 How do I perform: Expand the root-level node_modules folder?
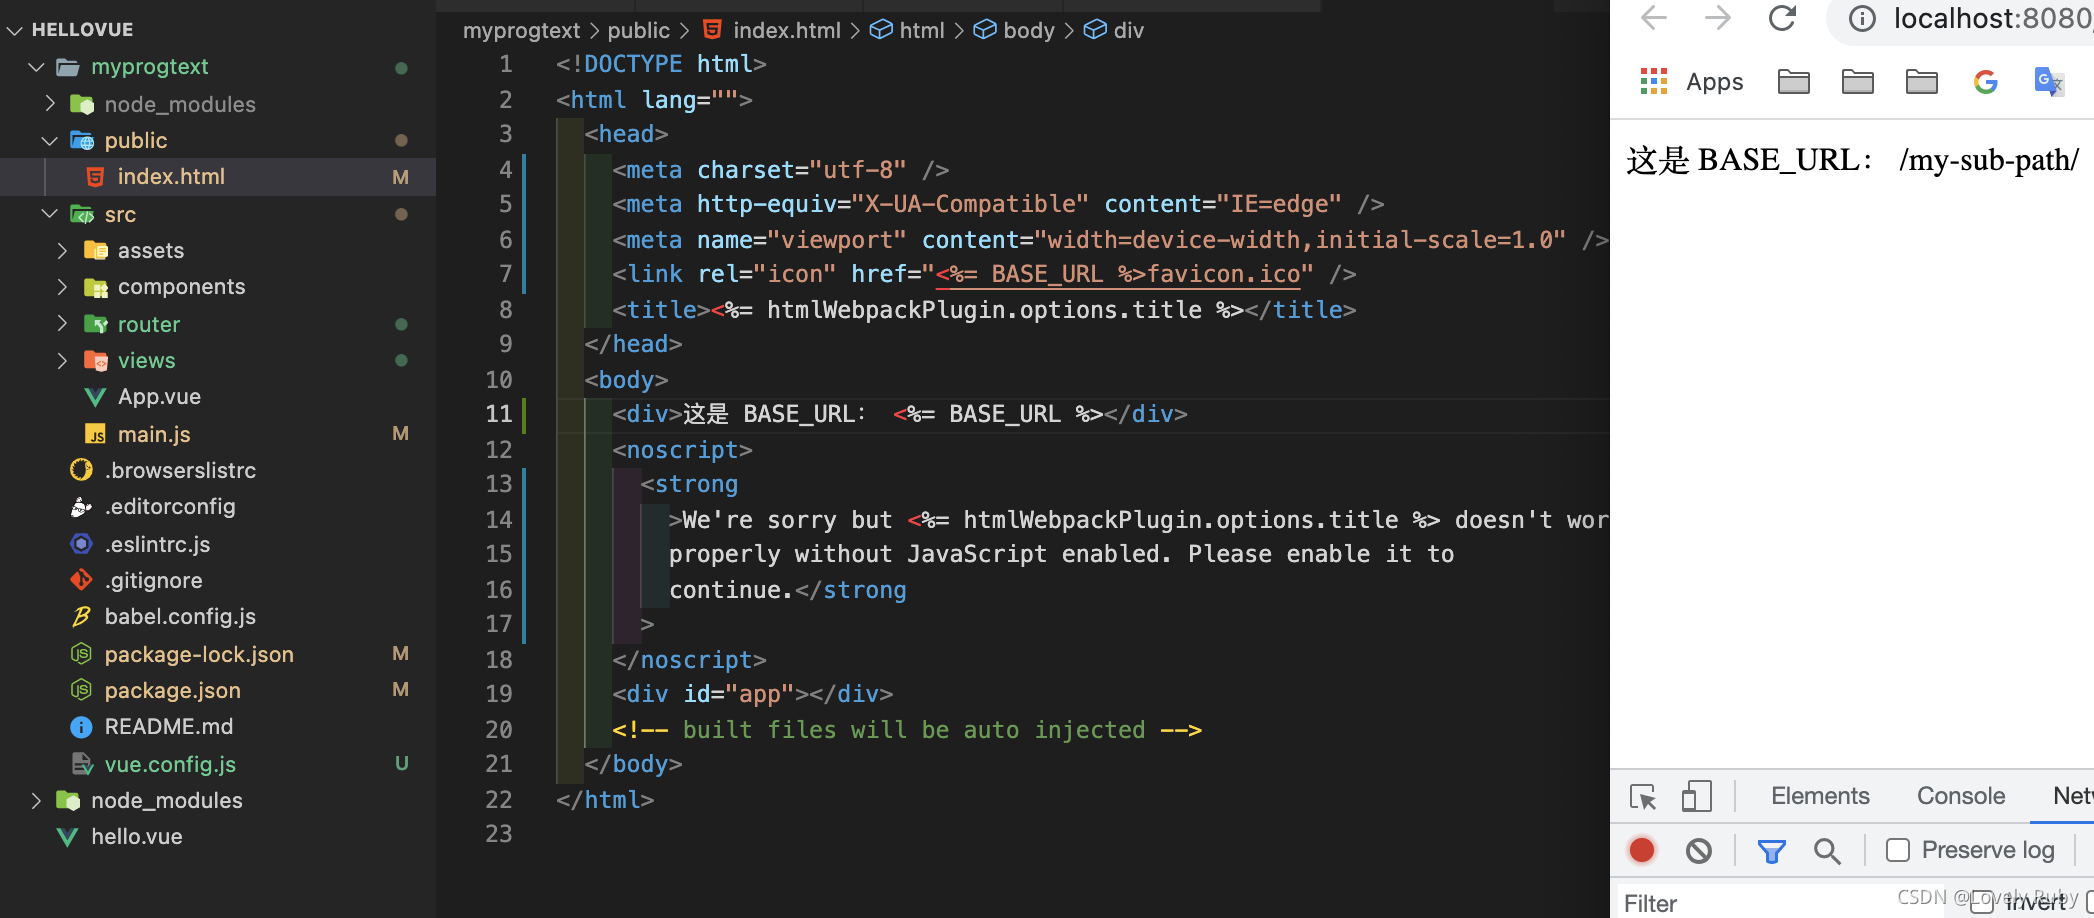pyautogui.click(x=36, y=800)
